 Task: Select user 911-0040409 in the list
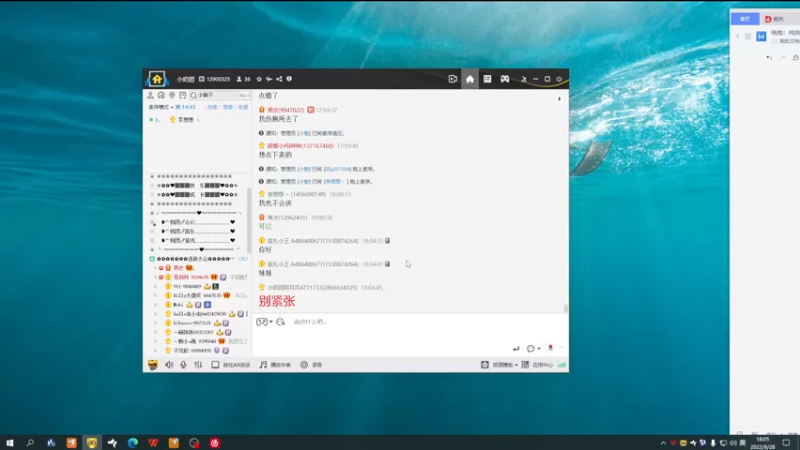188,286
